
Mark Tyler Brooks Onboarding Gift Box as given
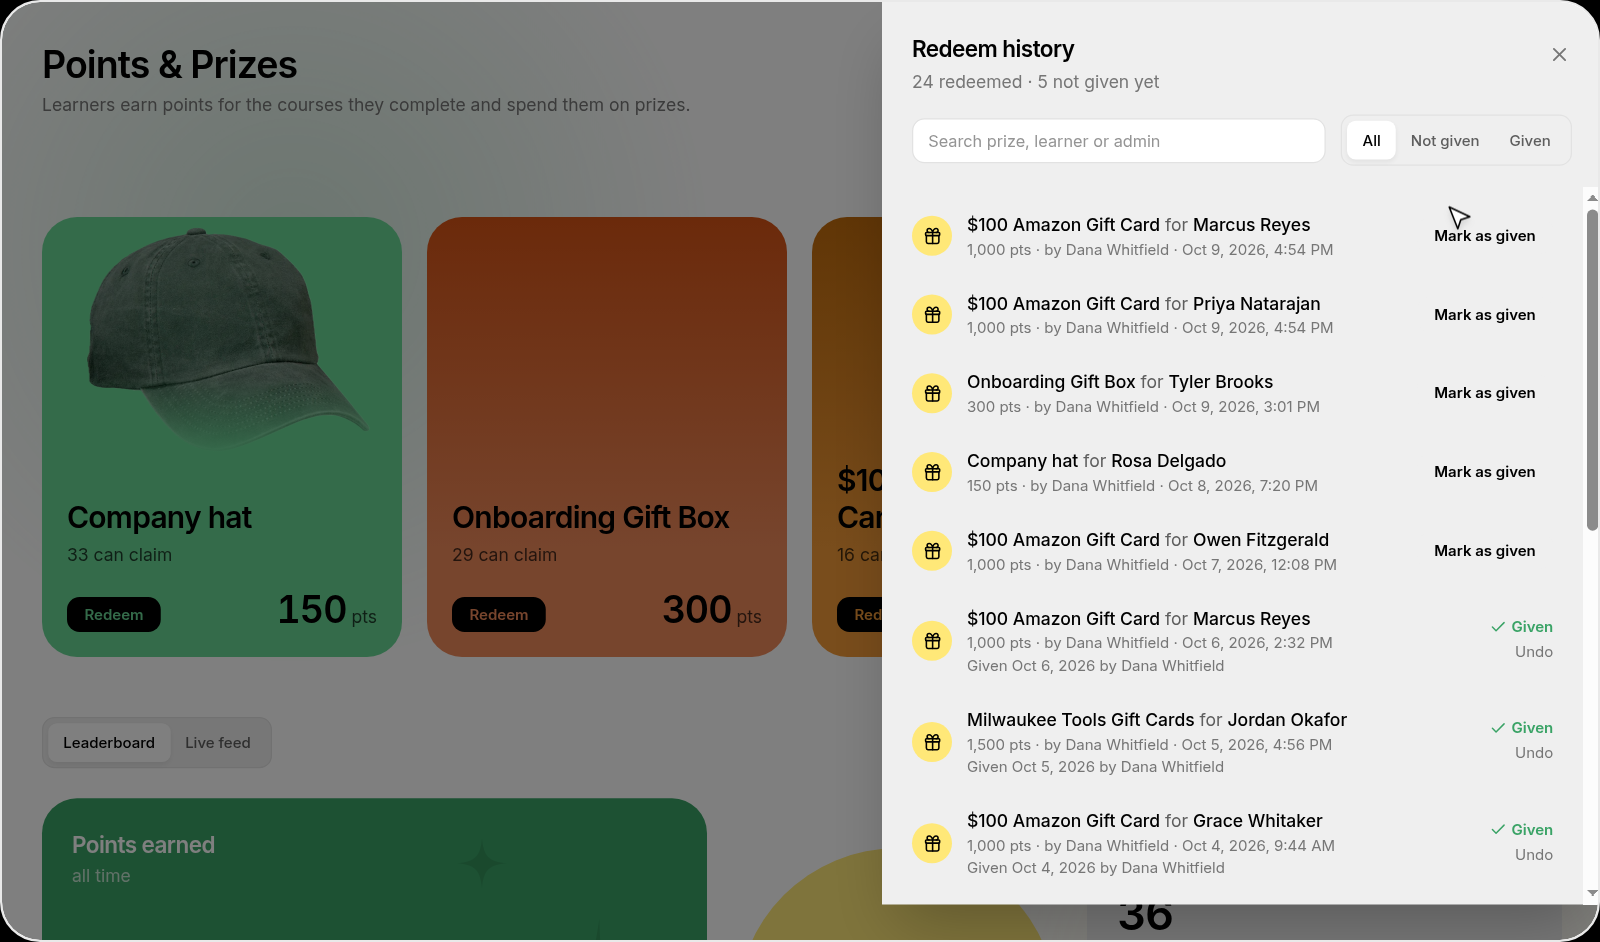tap(1484, 393)
